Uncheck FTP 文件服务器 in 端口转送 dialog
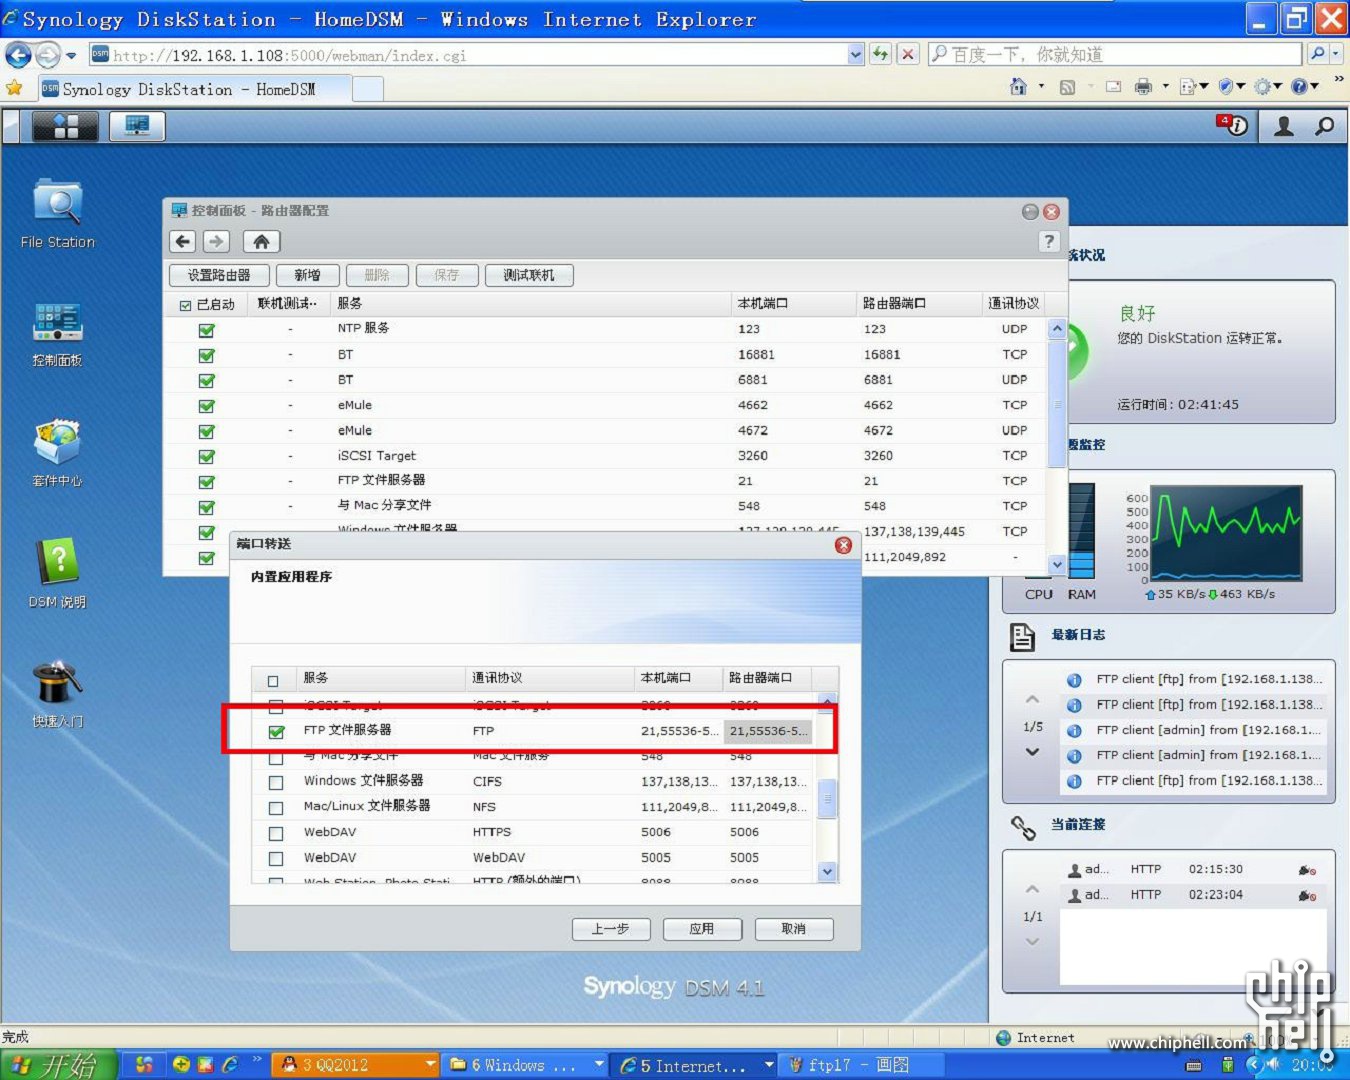The height and width of the screenshot is (1080, 1350). coord(277,732)
